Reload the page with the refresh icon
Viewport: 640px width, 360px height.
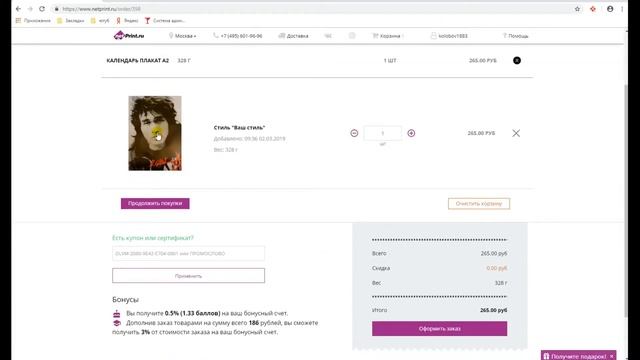tap(42, 9)
